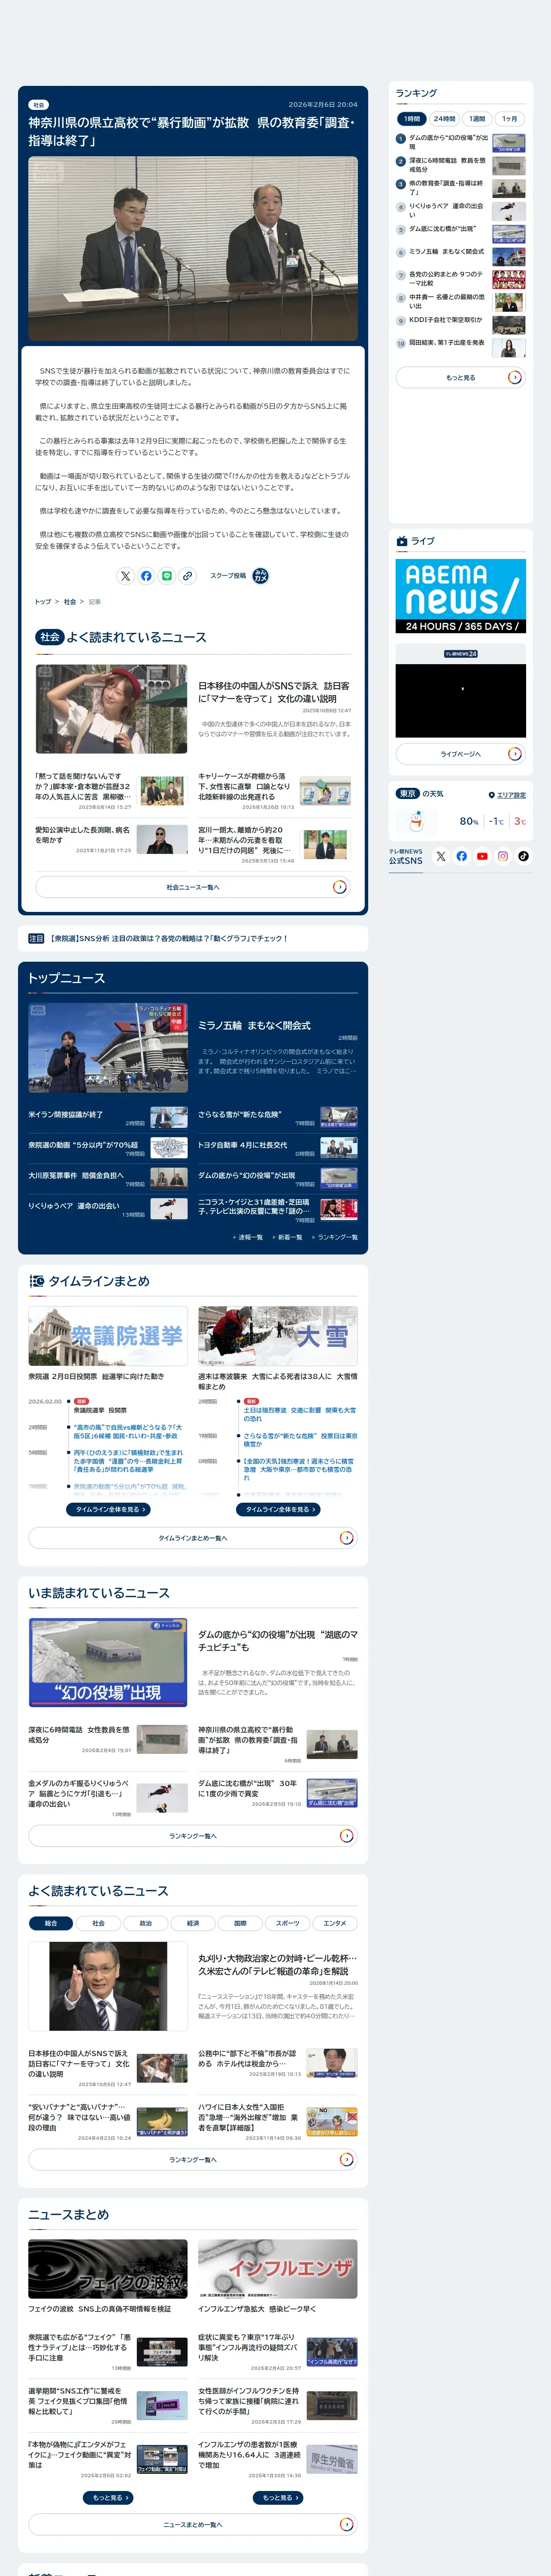The width and height of the screenshot is (551, 2576).
Task: Open the 幻の役場 出現 thumbnail
Action: 108,1663
